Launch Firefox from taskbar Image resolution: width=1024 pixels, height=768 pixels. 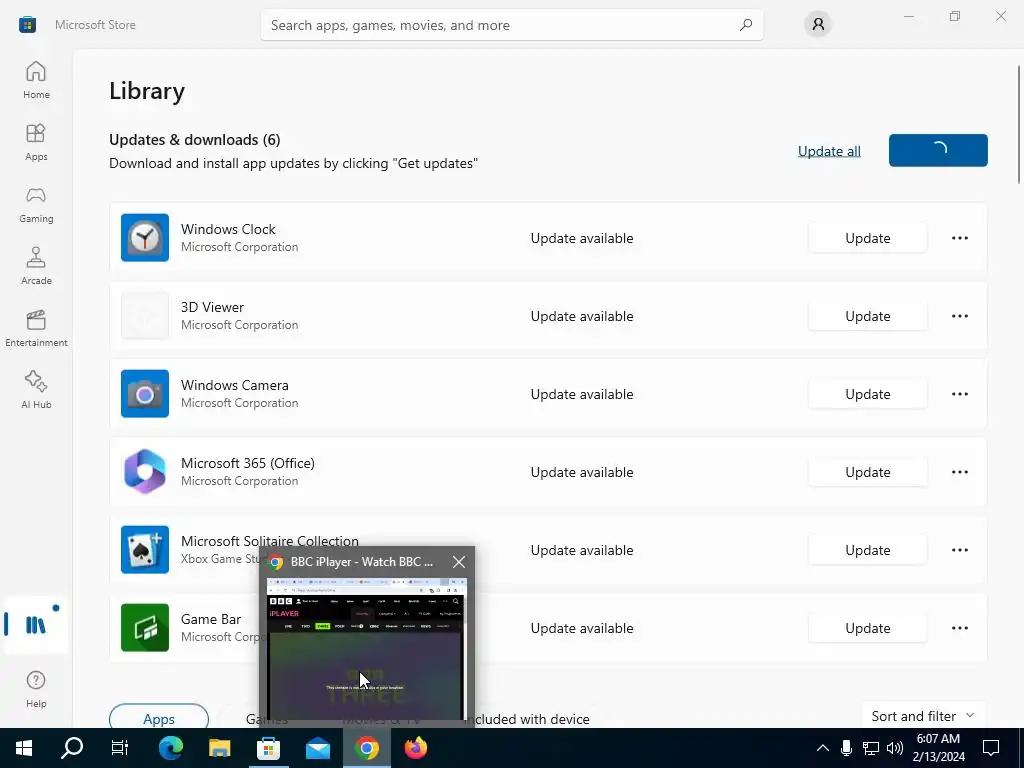click(x=416, y=748)
